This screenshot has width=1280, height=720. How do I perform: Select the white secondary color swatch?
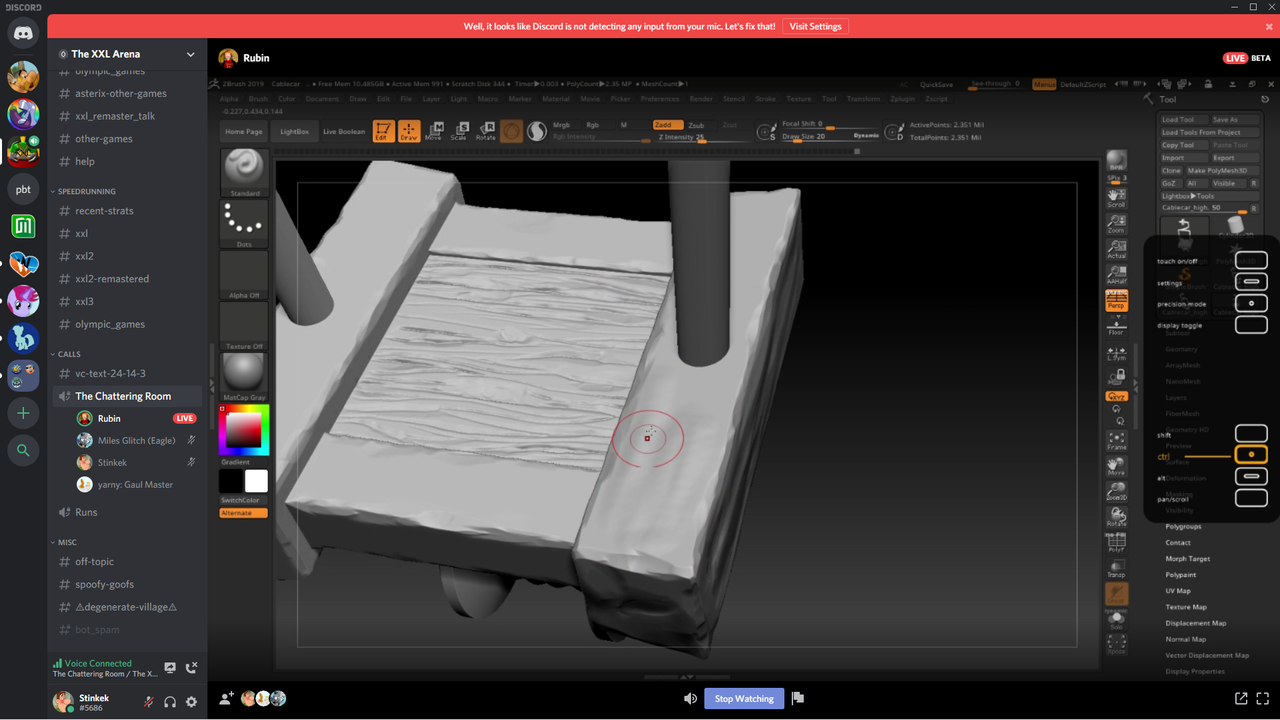[x=257, y=481]
